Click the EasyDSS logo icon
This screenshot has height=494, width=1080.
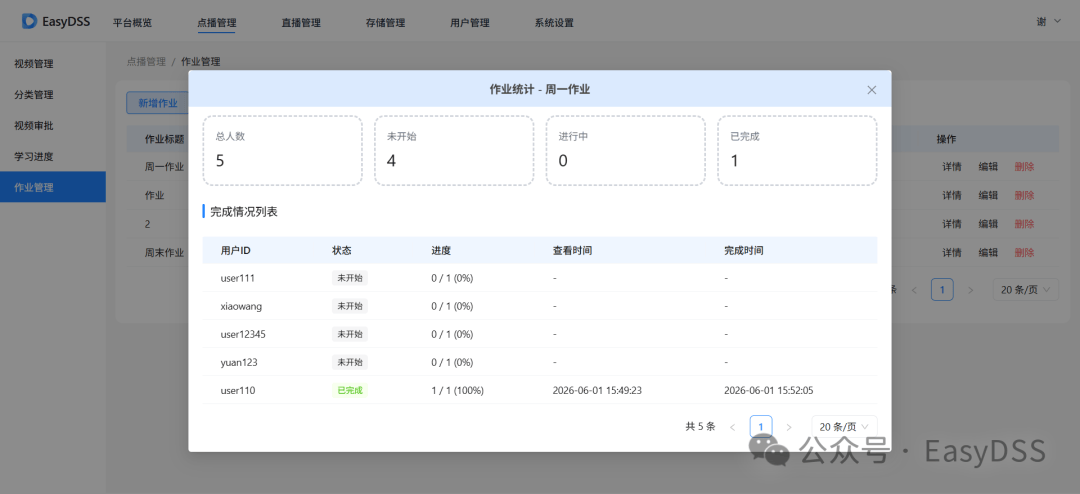coord(29,21)
